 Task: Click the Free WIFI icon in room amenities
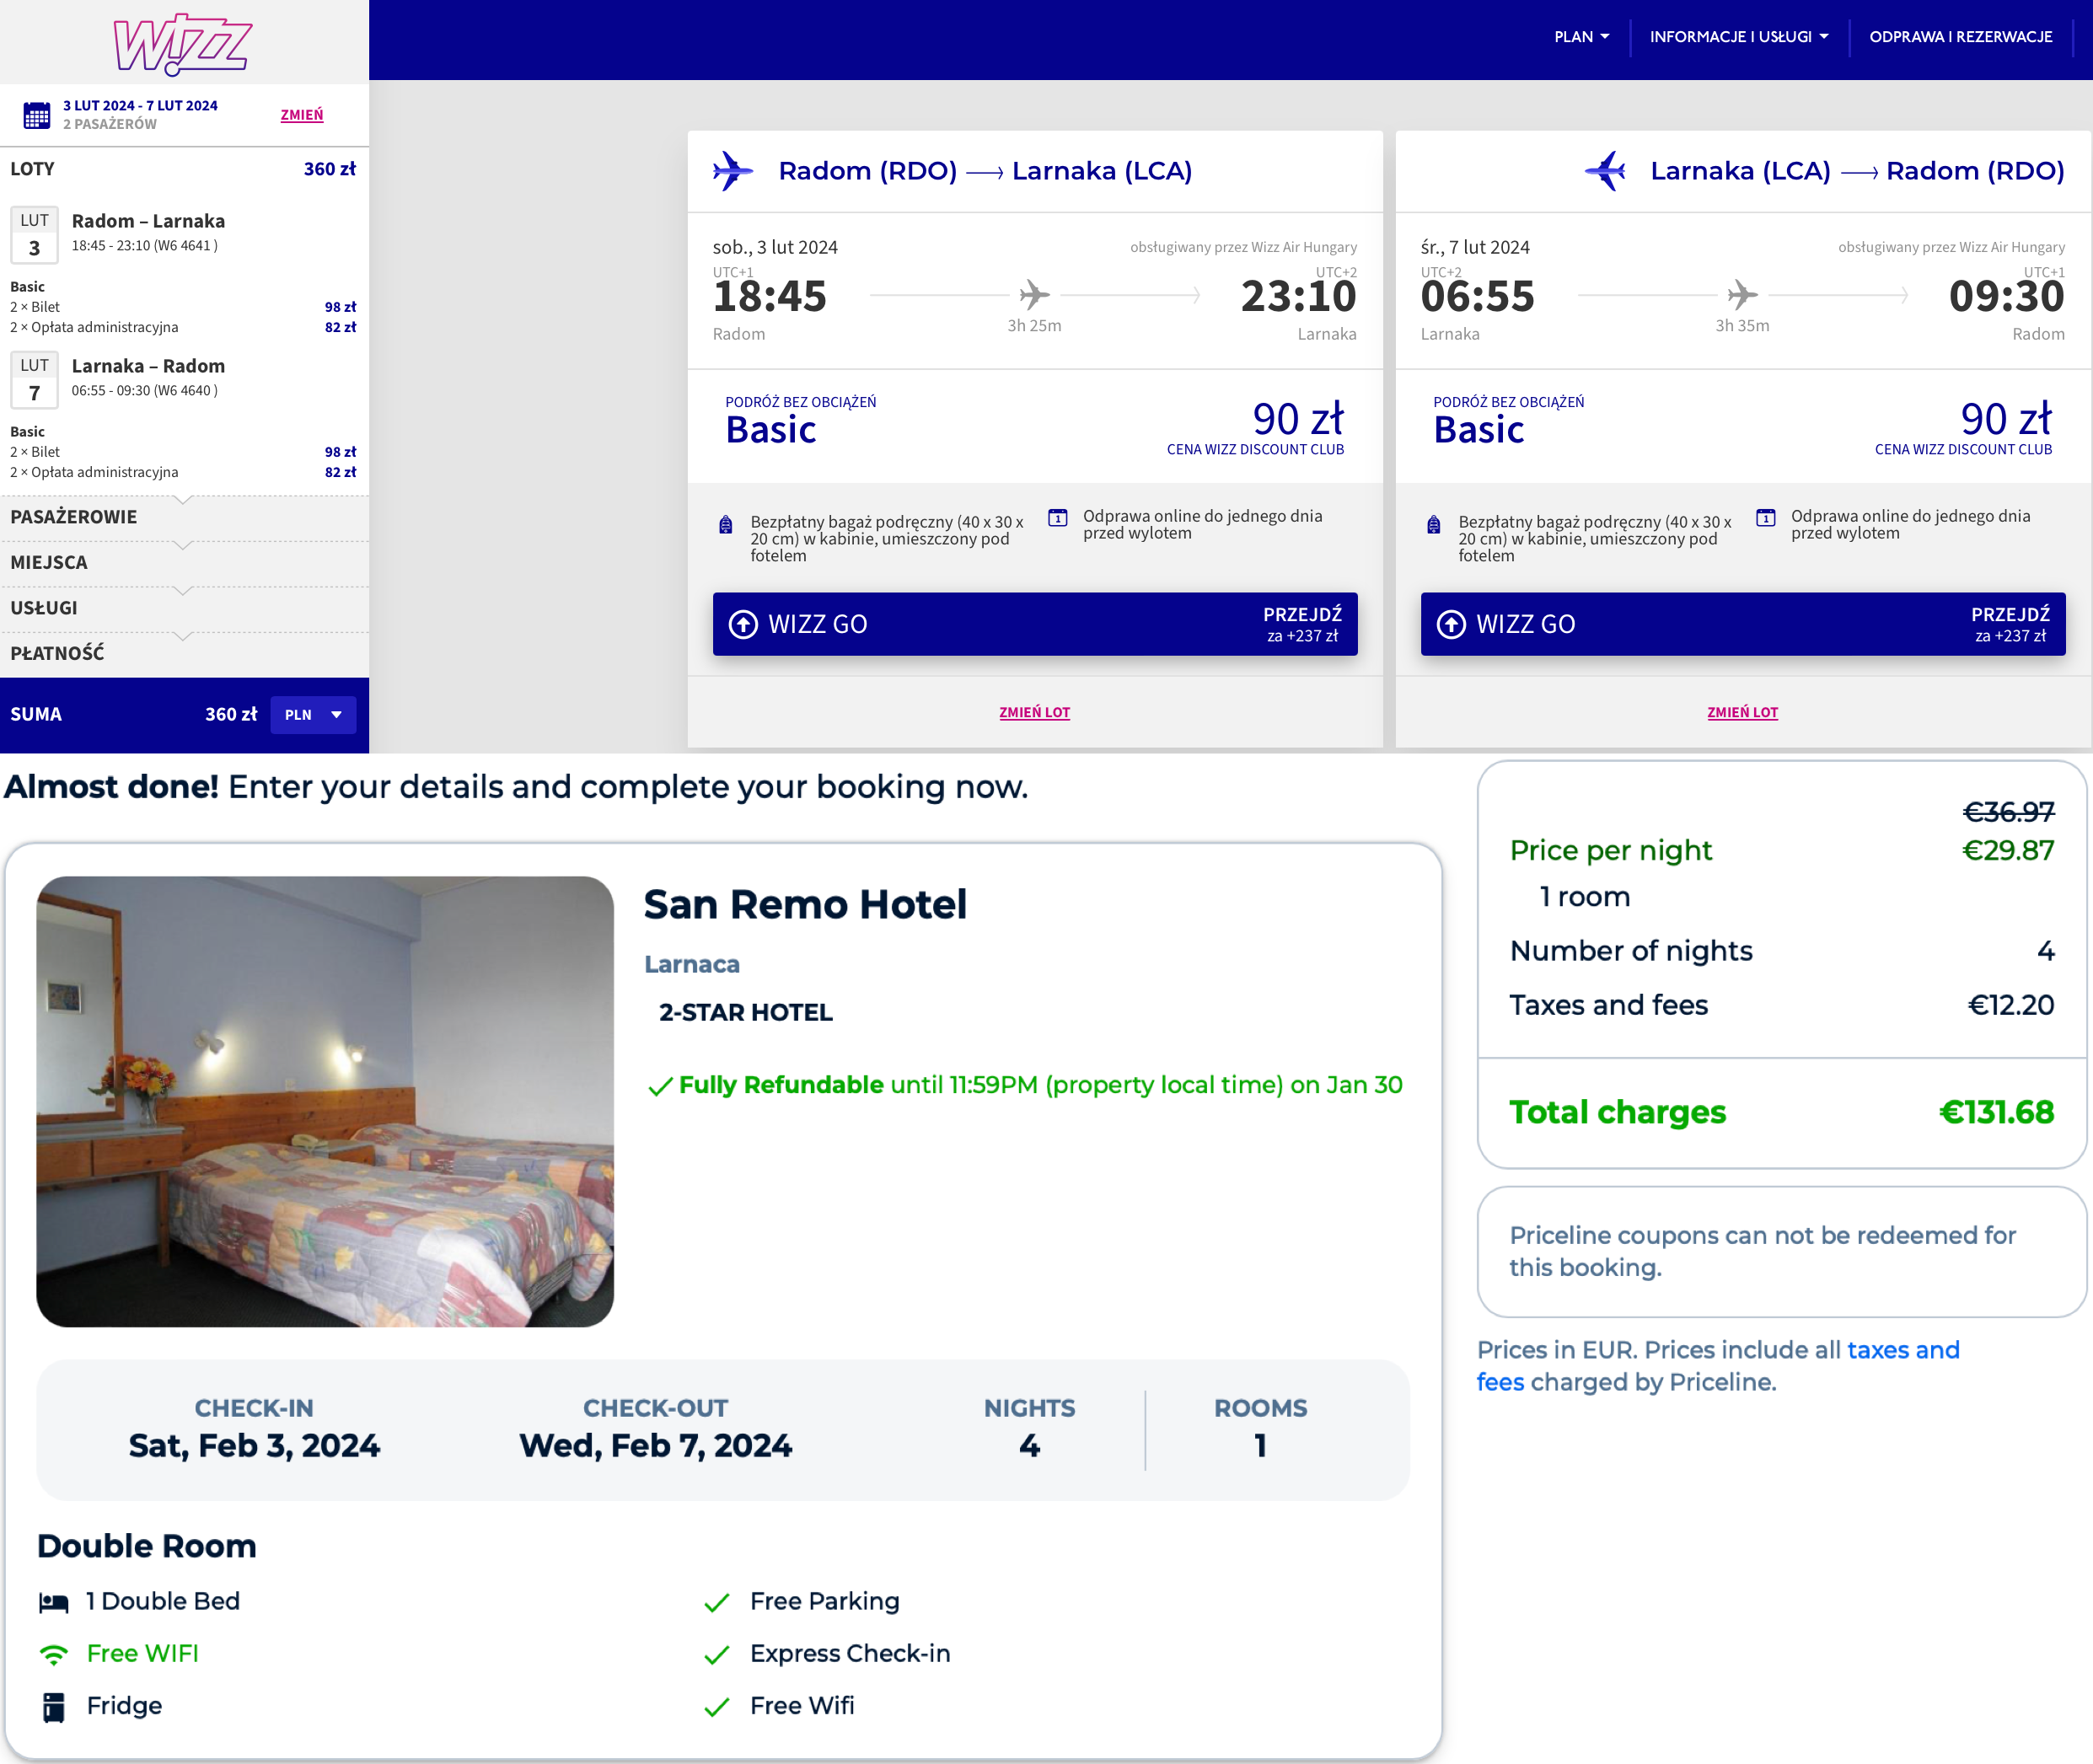click(54, 1654)
